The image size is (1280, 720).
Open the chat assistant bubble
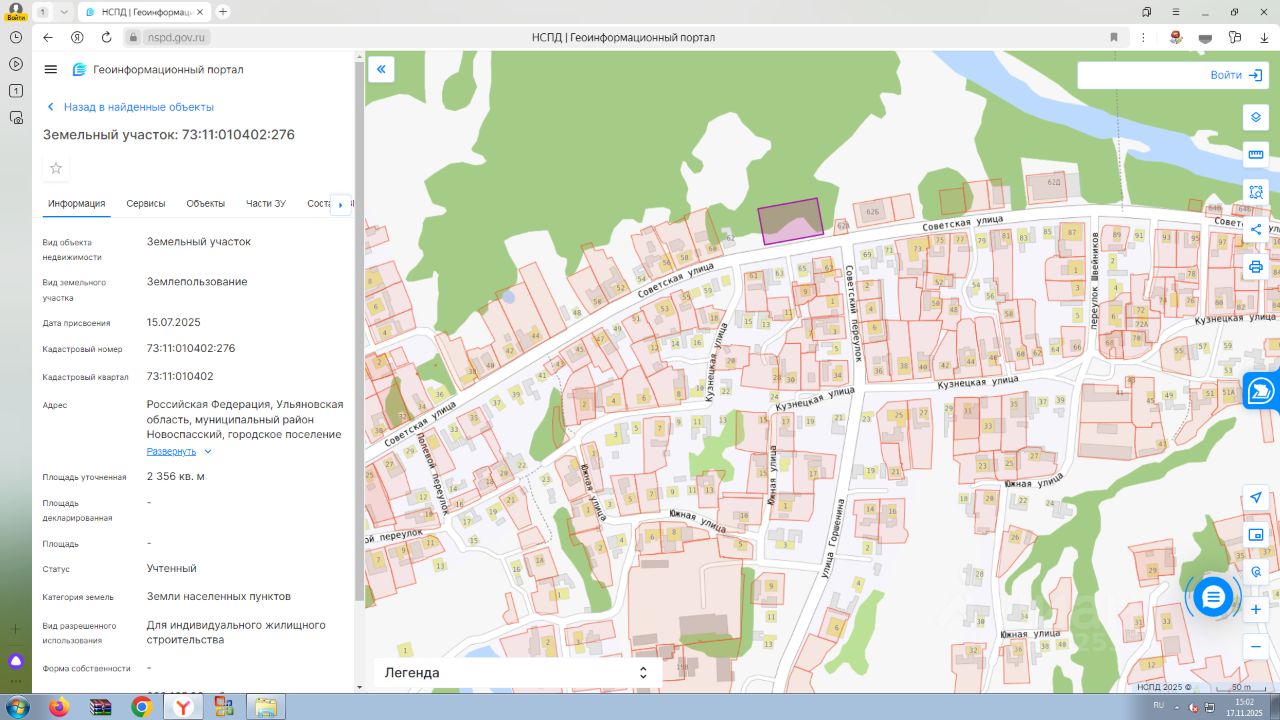[1213, 597]
